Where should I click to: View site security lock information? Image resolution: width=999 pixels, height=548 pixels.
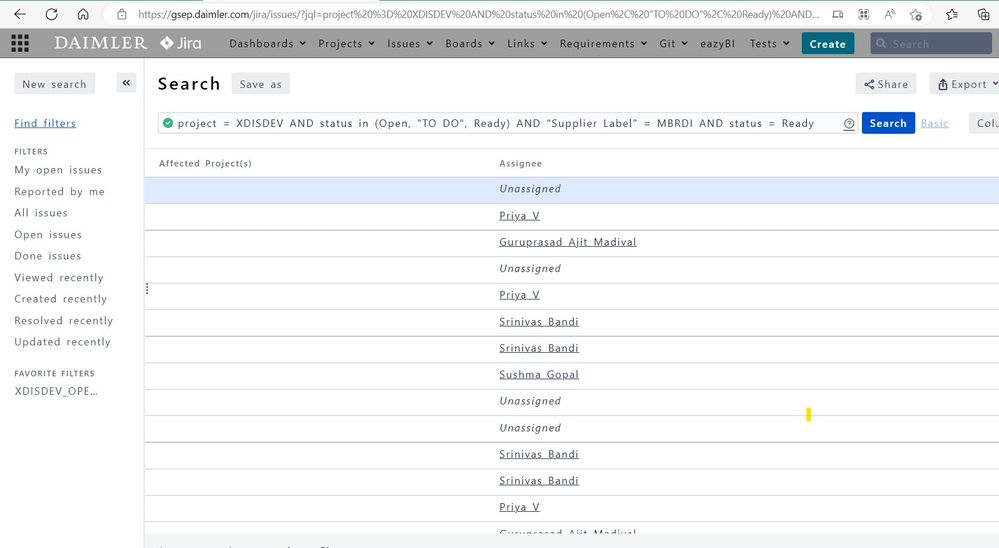122,14
